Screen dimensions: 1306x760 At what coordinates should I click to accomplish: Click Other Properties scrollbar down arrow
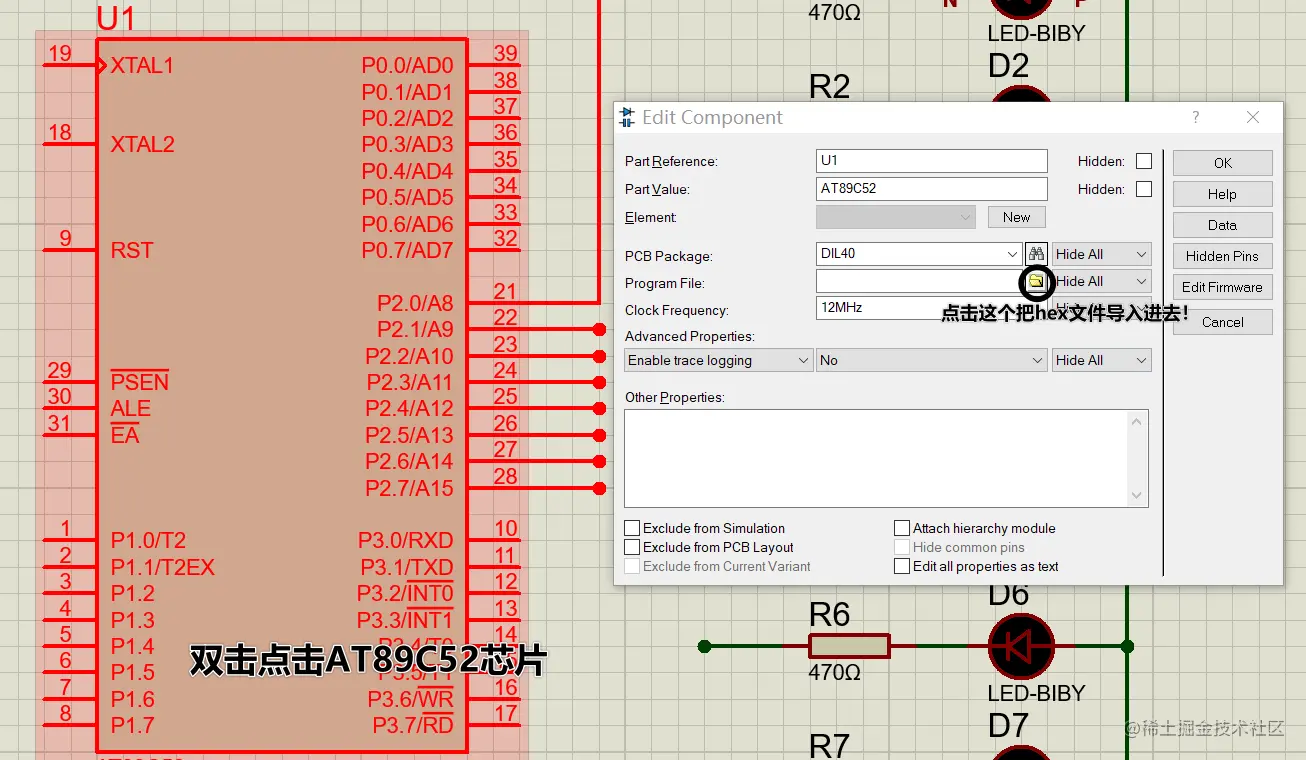[1137, 495]
